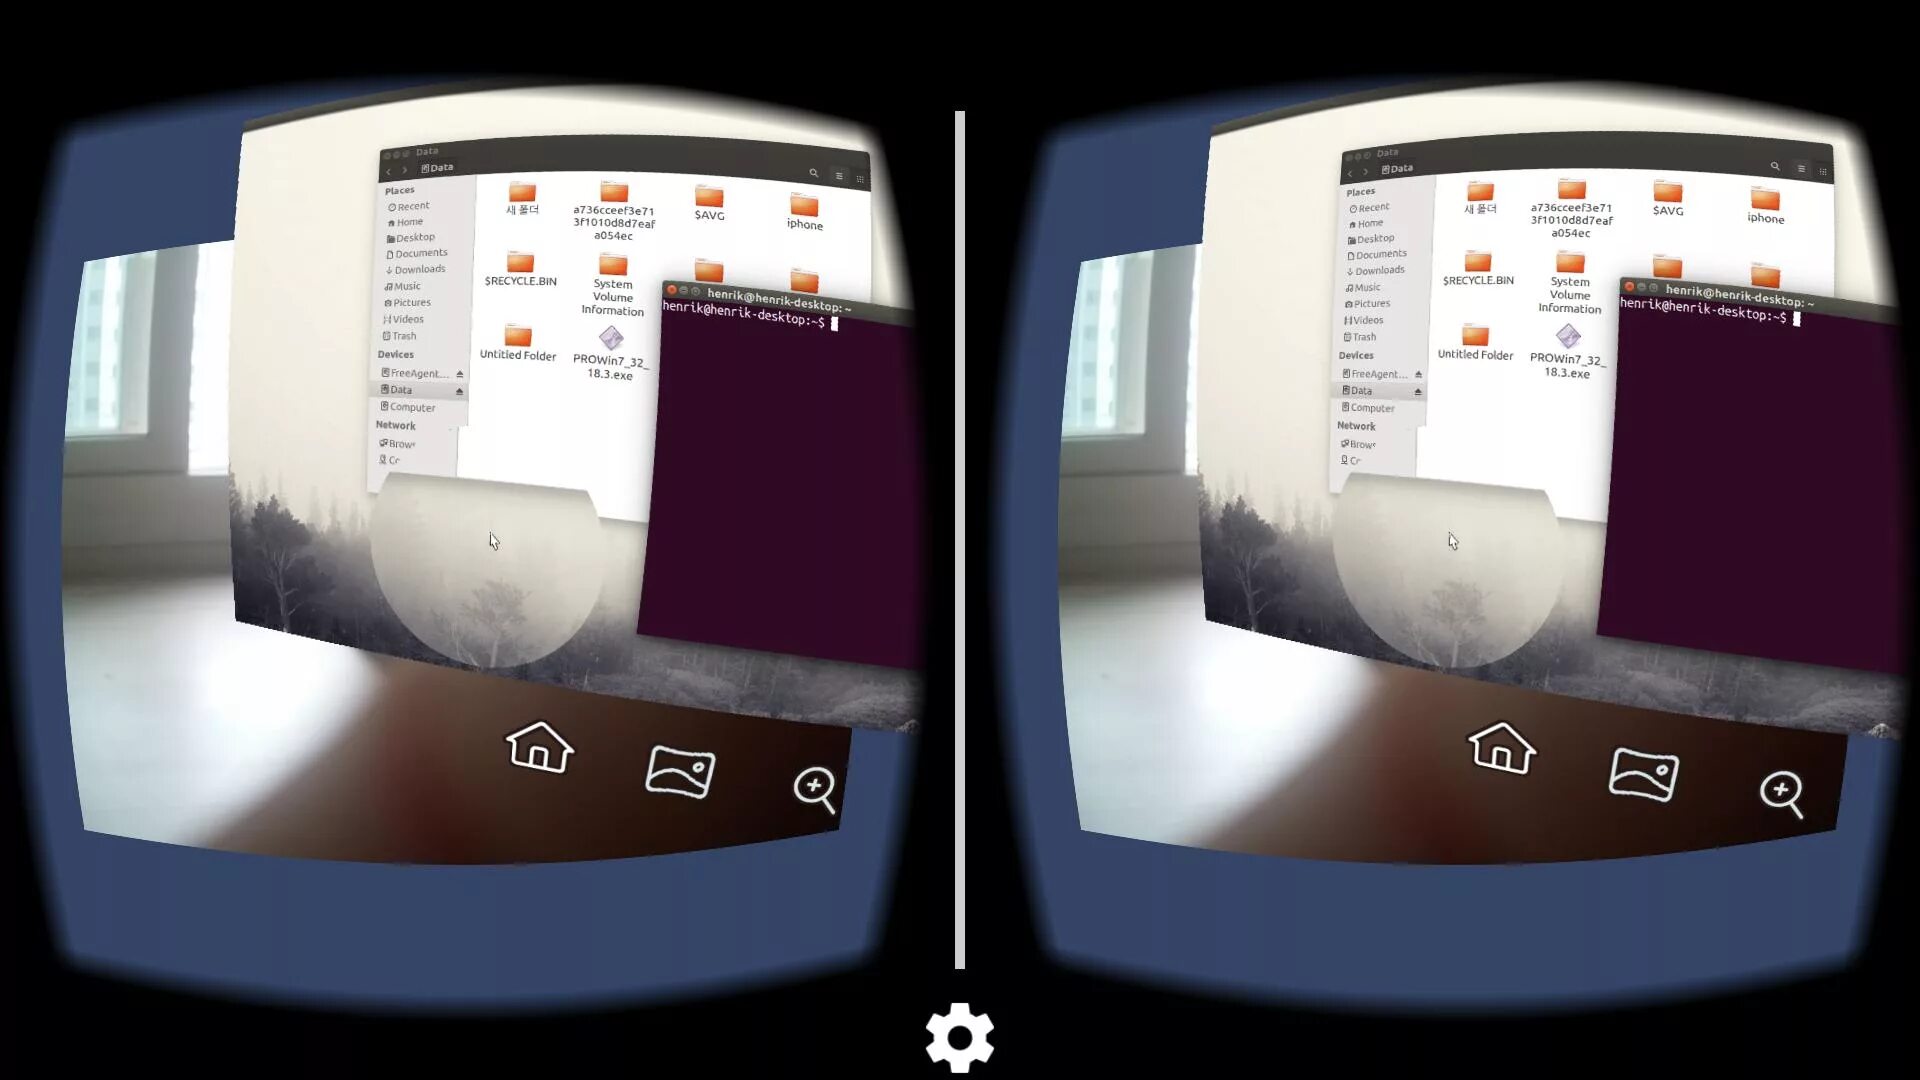Image resolution: width=1920 pixels, height=1080 pixels.
Task: Click the screenshot/image icon in toolbar
Action: (x=679, y=771)
